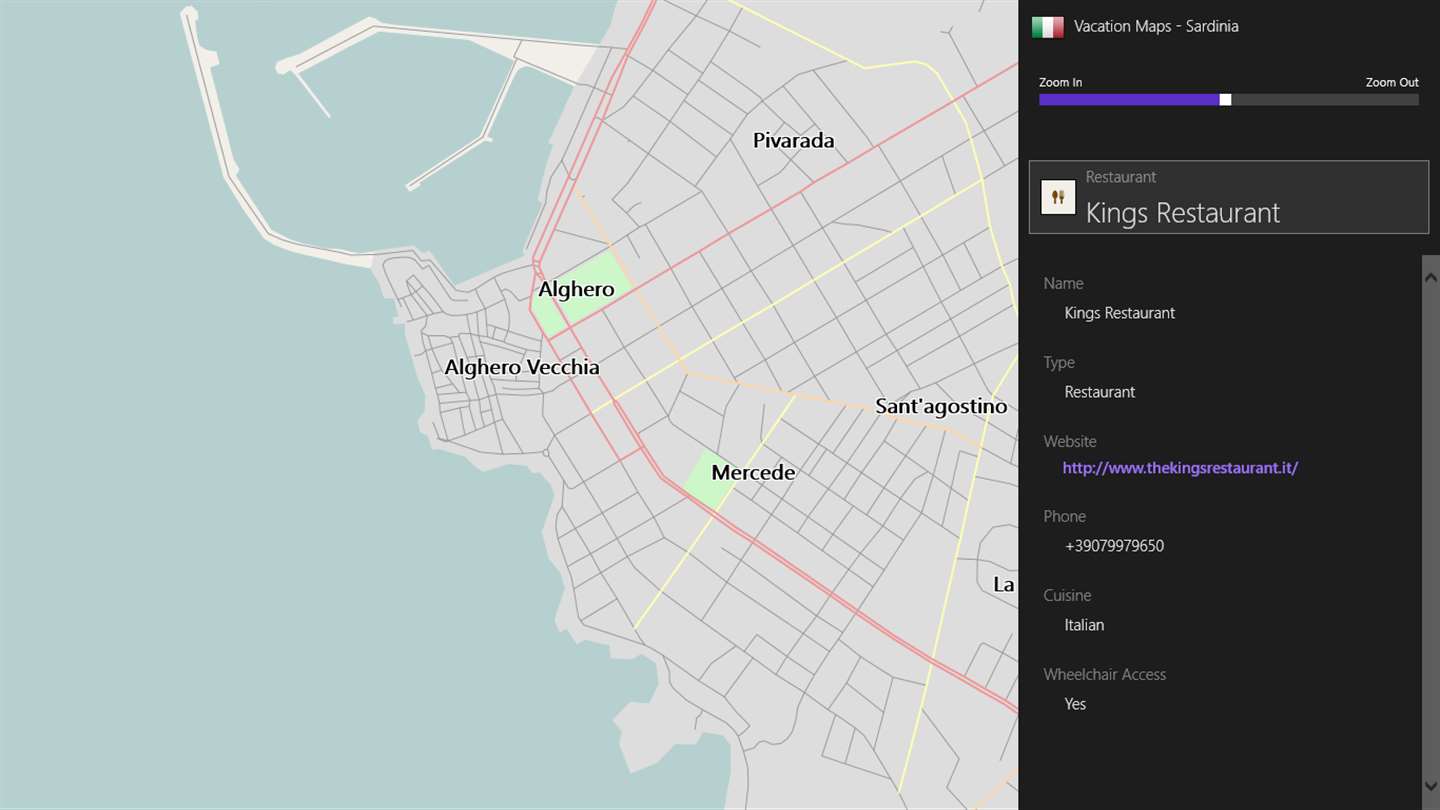Click the restaurant fork-and-spoon icon
The image size is (1440, 810).
tap(1058, 197)
